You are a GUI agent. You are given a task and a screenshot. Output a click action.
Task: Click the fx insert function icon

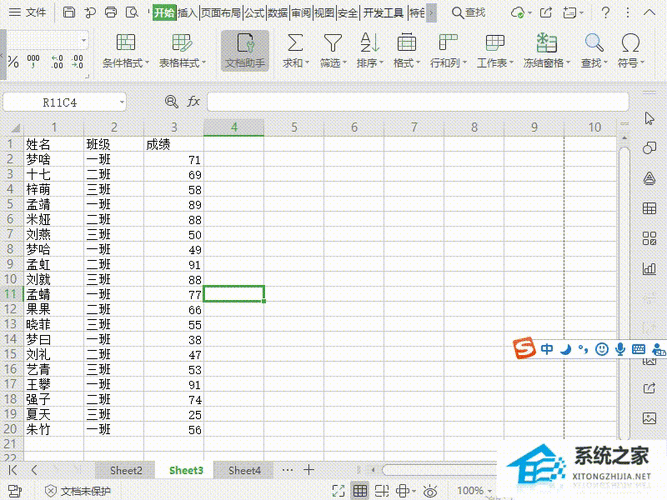(x=194, y=102)
